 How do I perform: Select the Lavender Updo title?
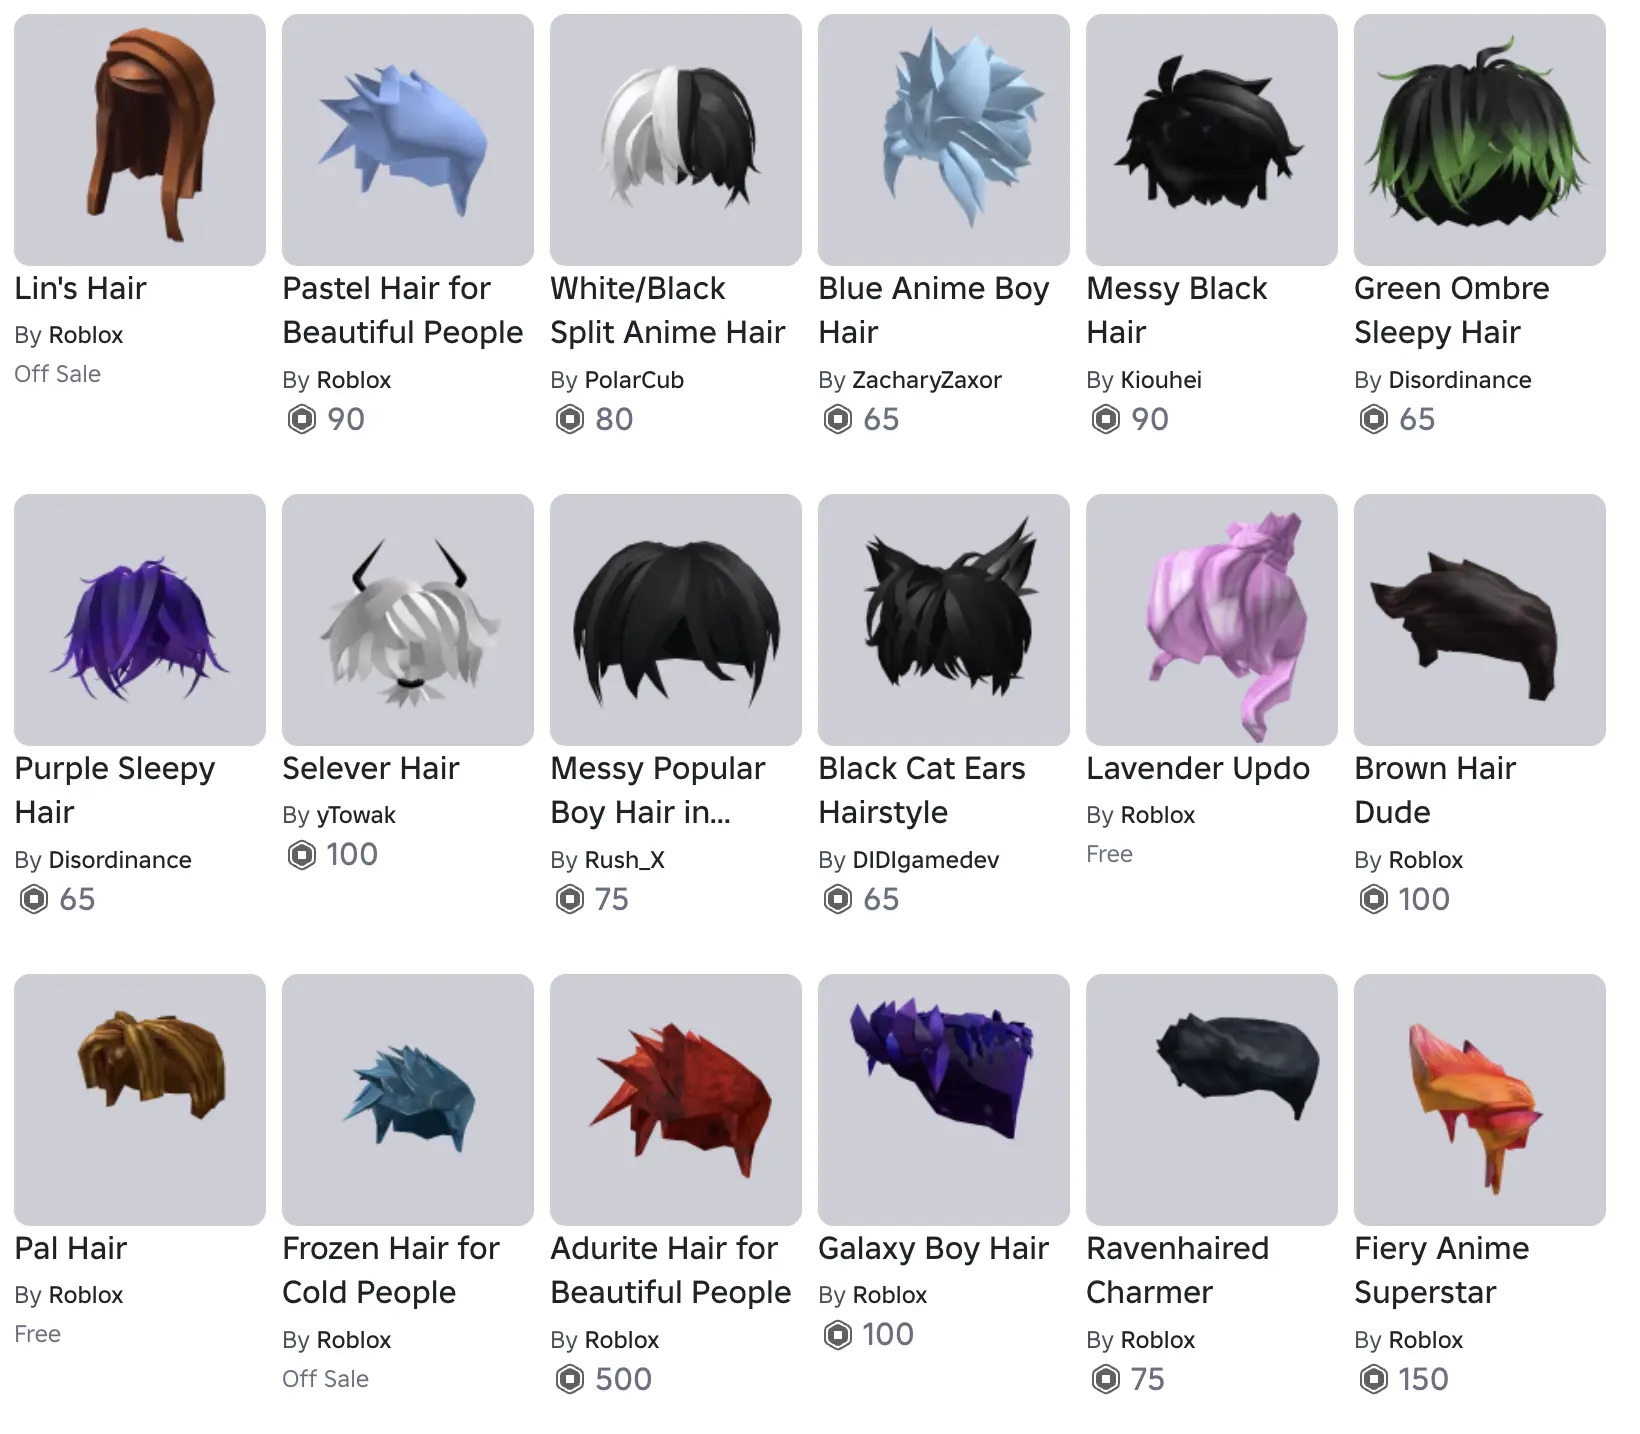[x=1198, y=768]
